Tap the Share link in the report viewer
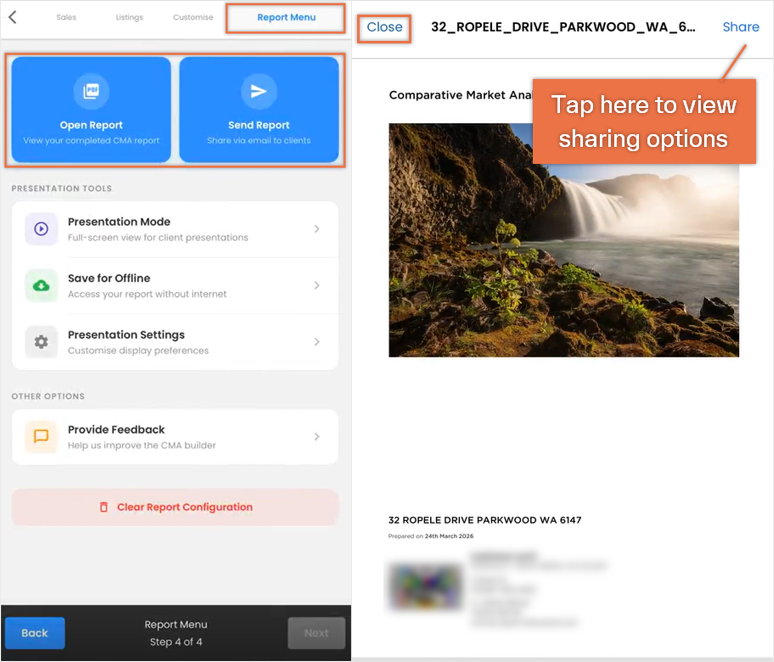This screenshot has height=662, width=774. coord(740,27)
